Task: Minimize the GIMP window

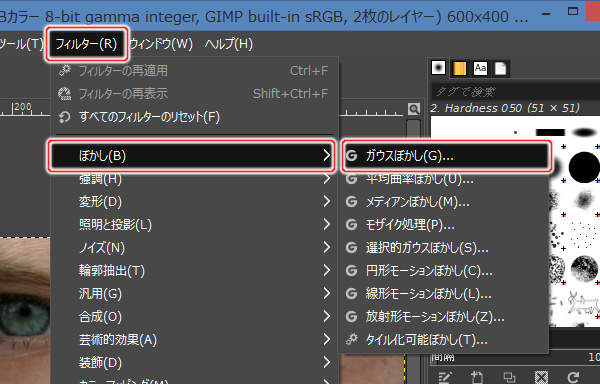Action: click(x=546, y=14)
